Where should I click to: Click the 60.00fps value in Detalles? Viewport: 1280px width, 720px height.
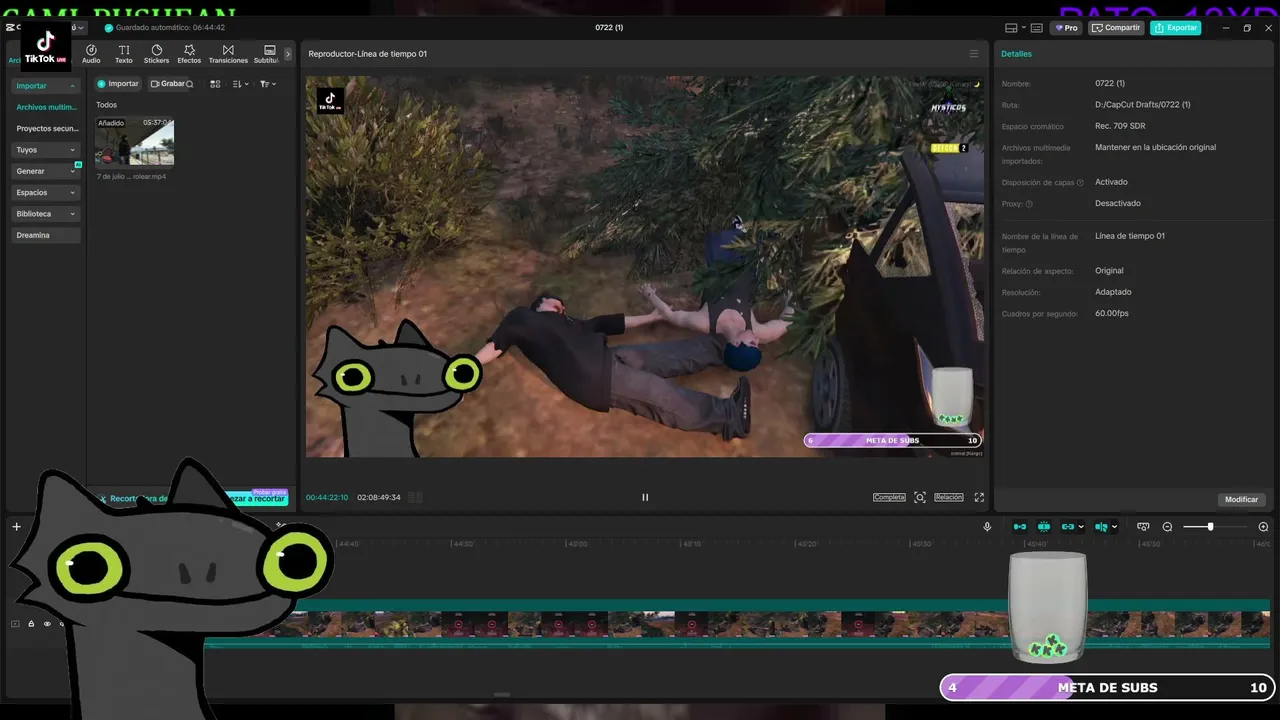(x=1112, y=314)
